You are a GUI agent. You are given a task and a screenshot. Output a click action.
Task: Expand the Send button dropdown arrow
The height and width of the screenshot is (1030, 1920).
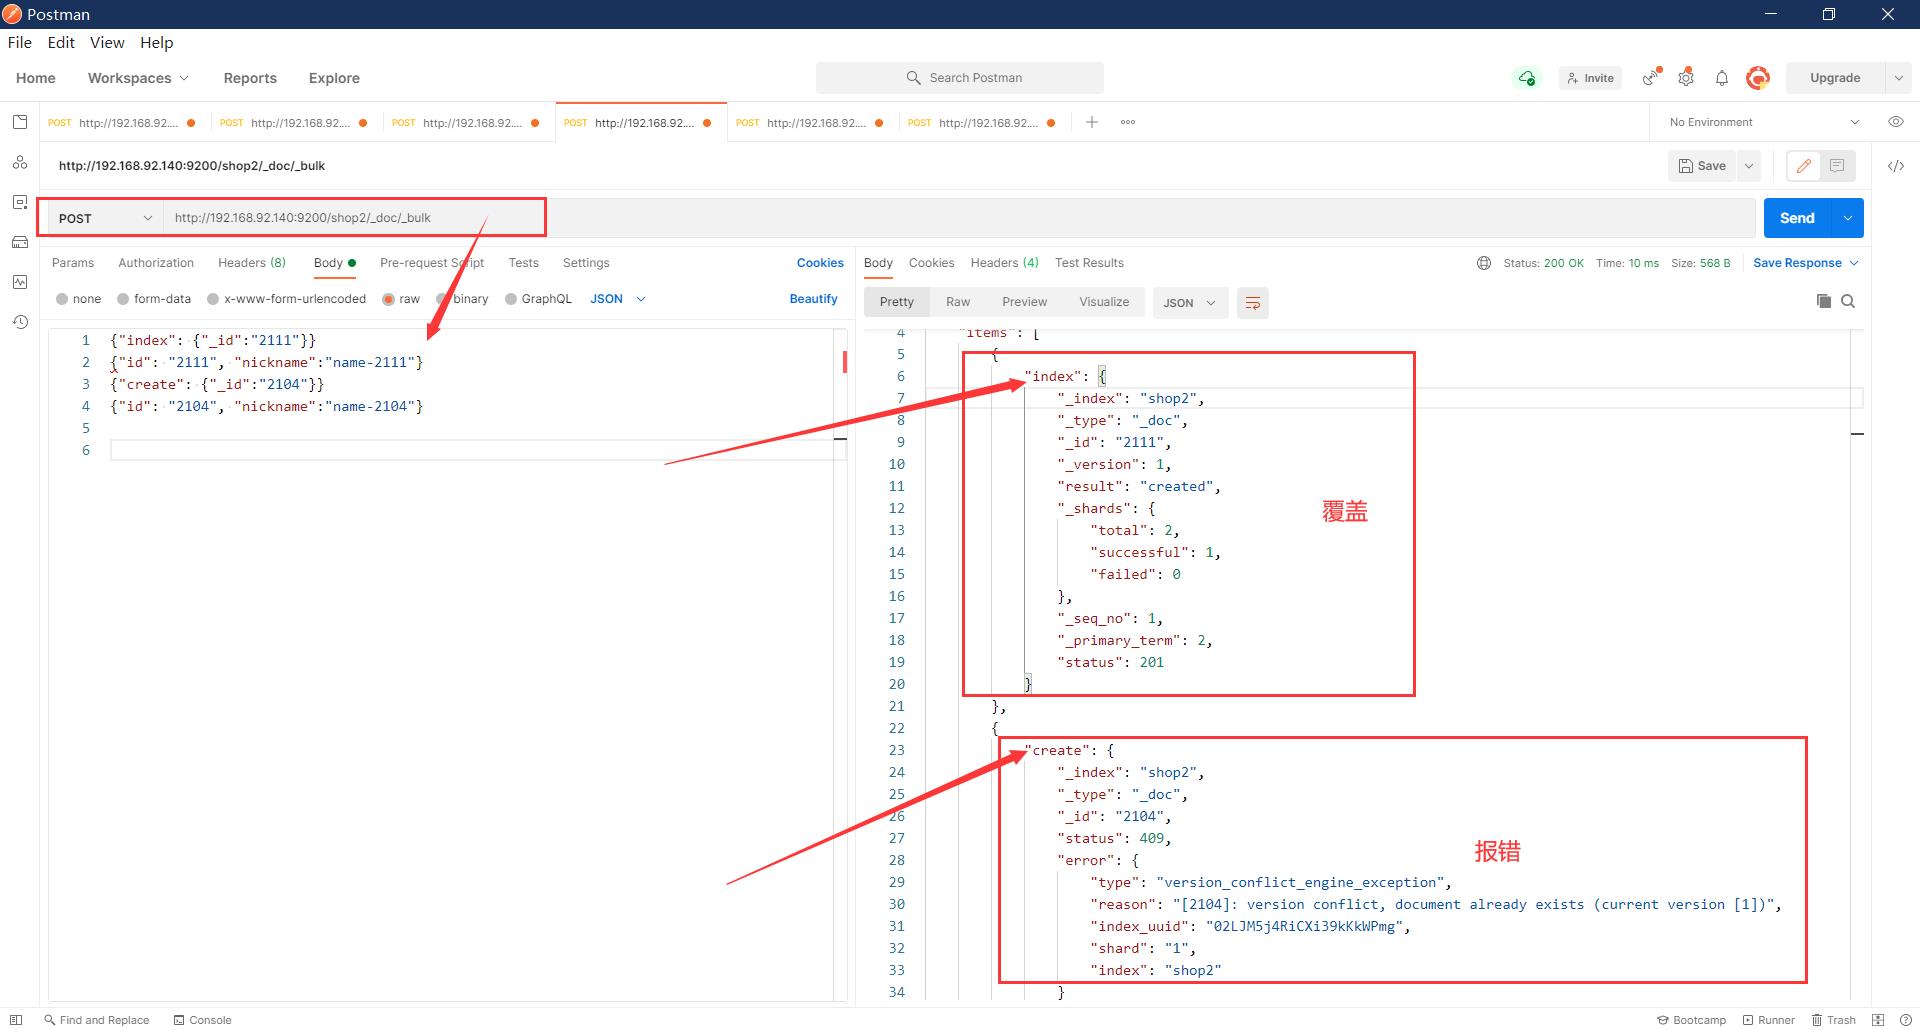click(1847, 218)
